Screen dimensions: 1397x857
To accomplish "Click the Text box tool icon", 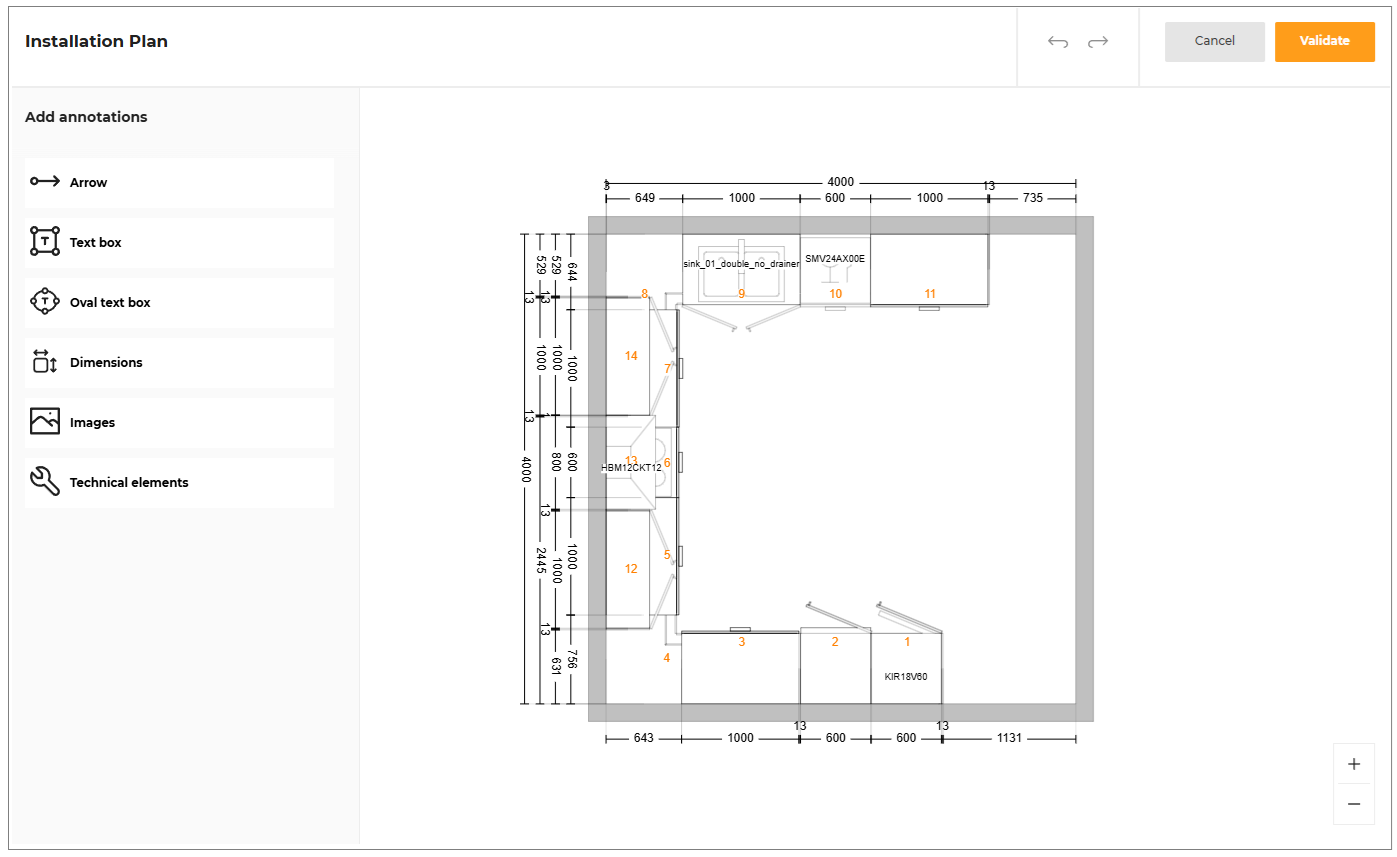I will coord(45,242).
